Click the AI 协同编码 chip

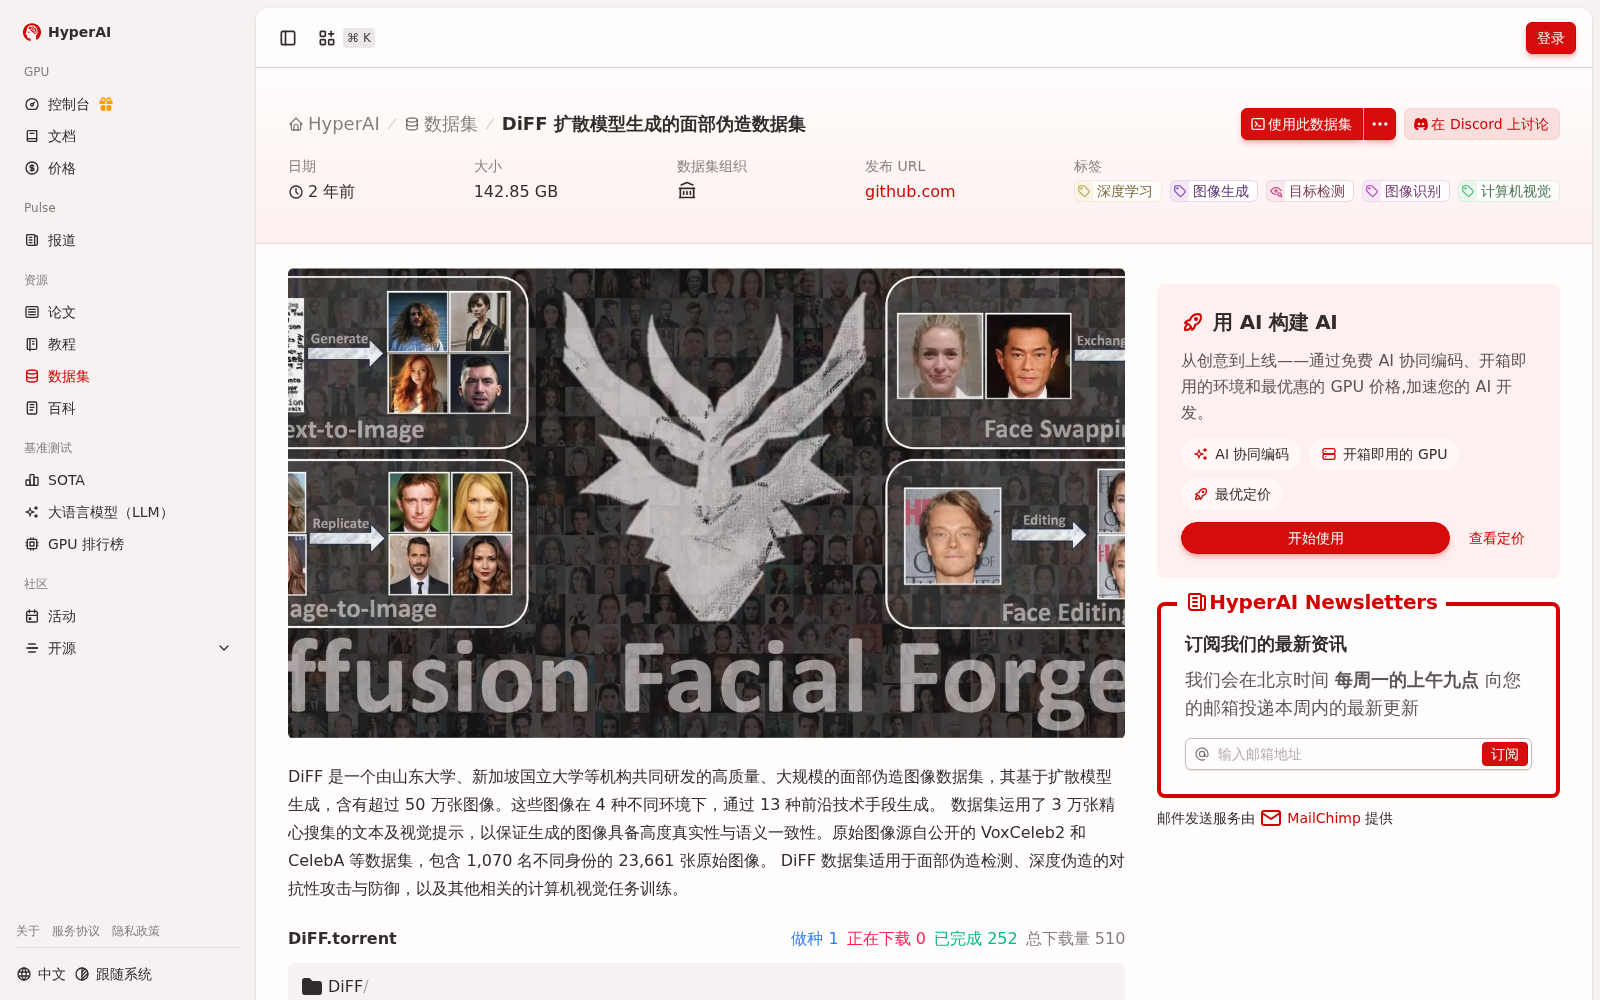(1241, 454)
